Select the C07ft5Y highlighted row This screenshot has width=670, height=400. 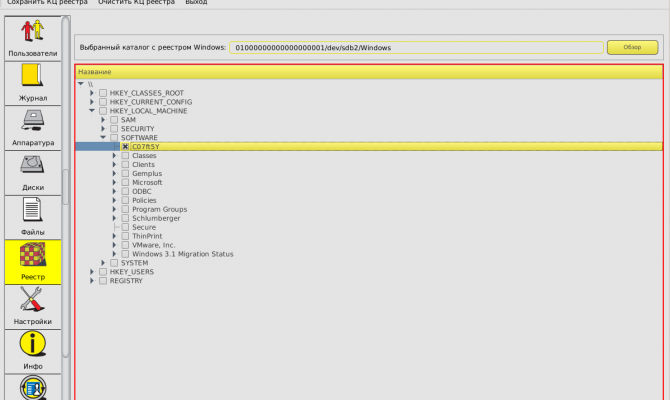tap(369, 147)
